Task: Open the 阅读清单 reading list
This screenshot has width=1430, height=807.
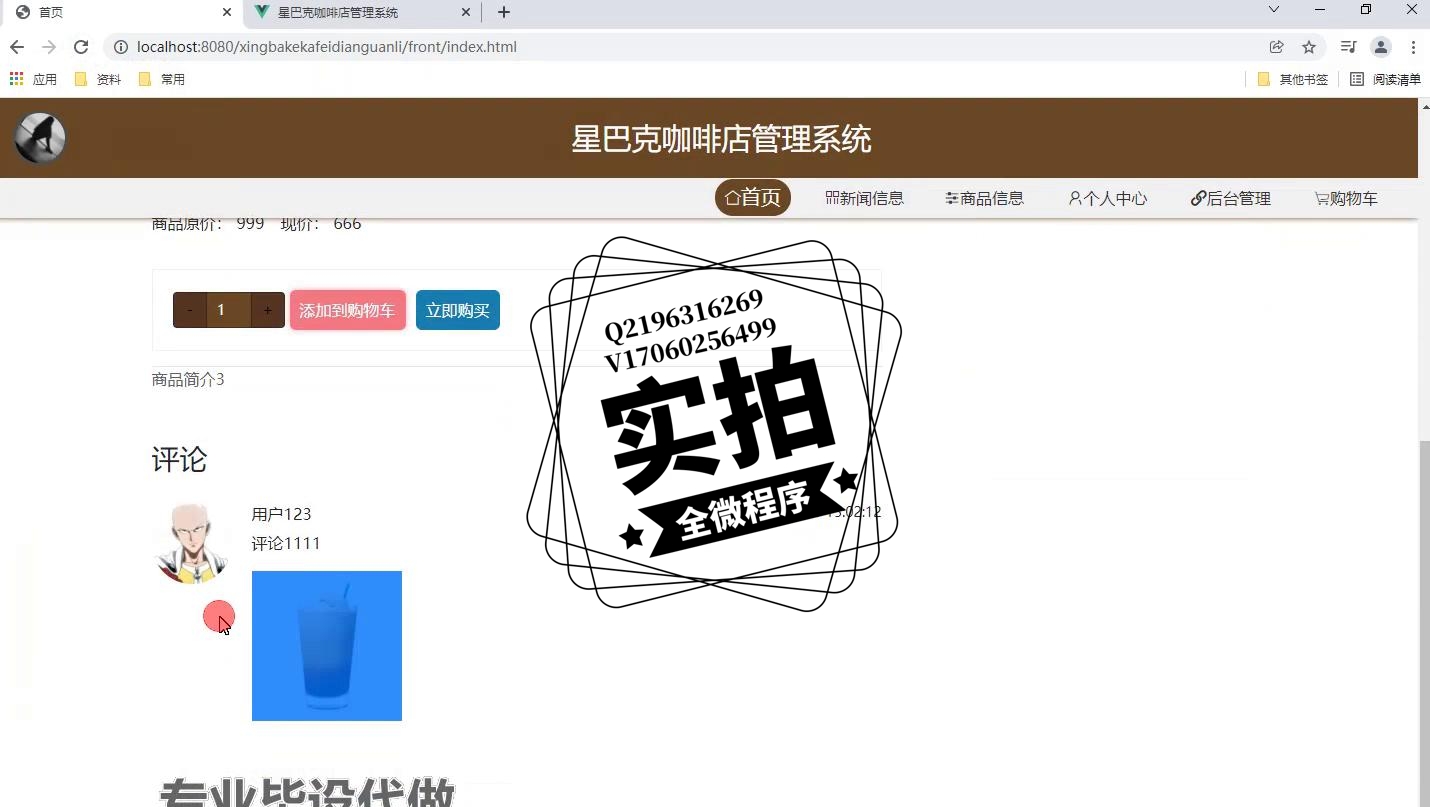Action: point(1385,79)
